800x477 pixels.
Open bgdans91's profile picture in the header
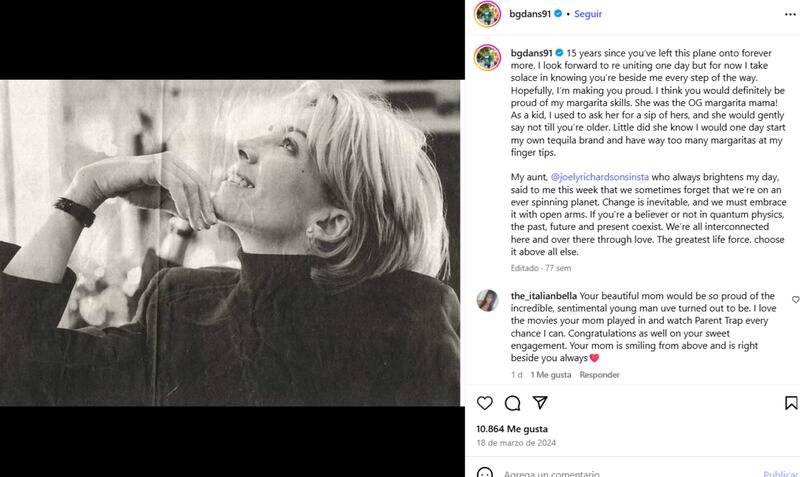point(487,14)
